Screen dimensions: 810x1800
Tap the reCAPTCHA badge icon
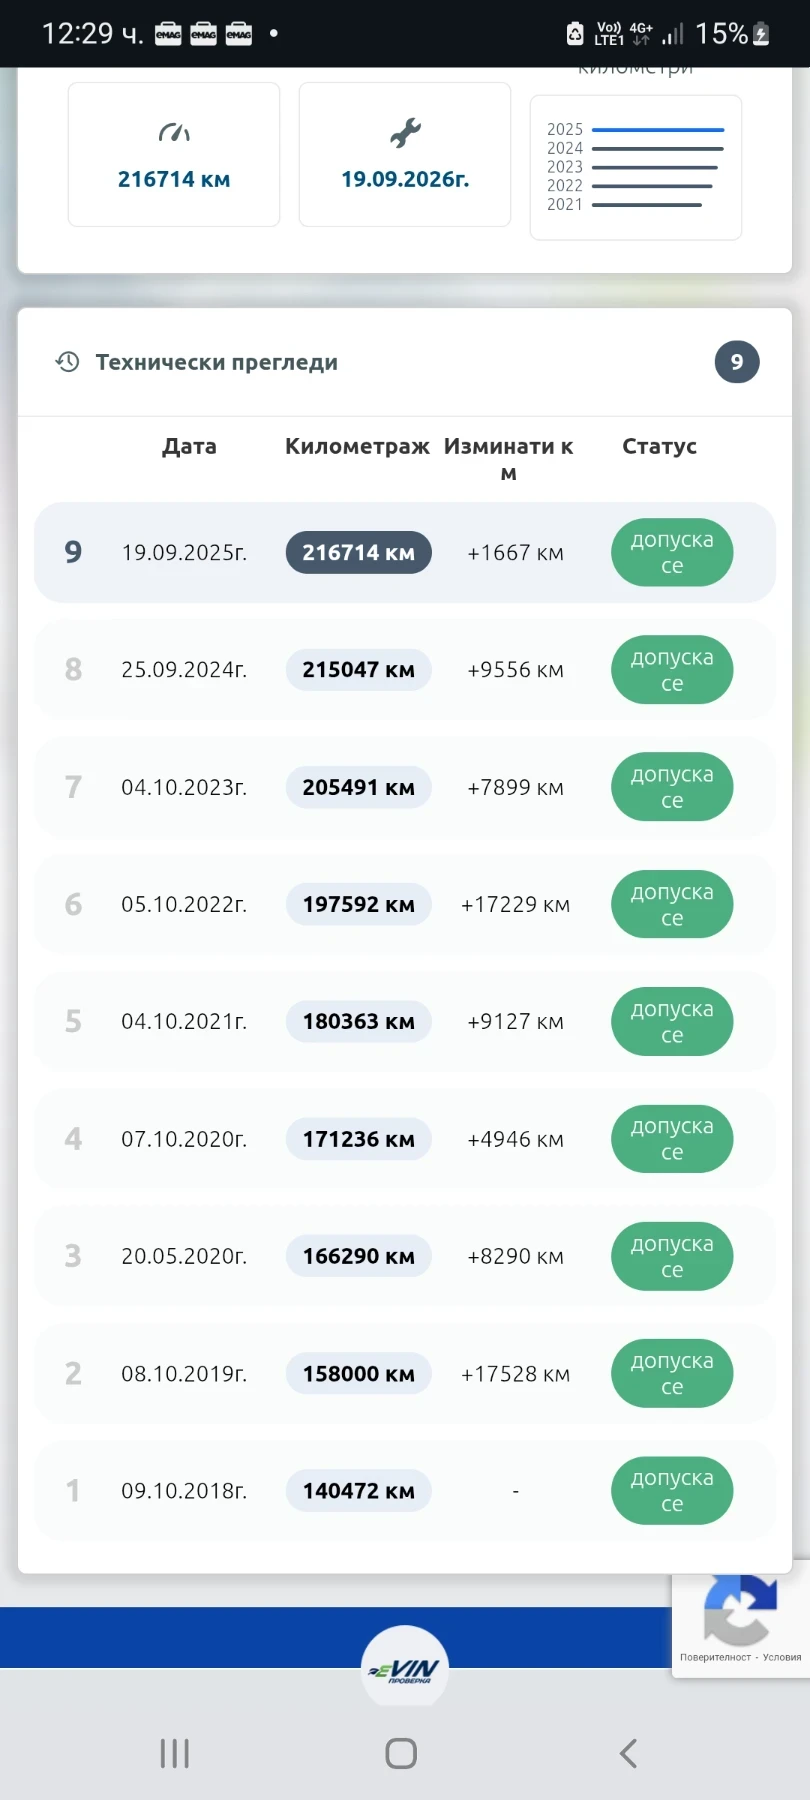point(739,1610)
